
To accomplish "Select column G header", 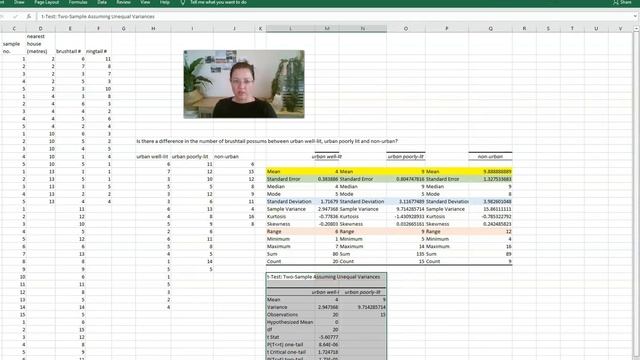I will pyautogui.click(x=123, y=29).
